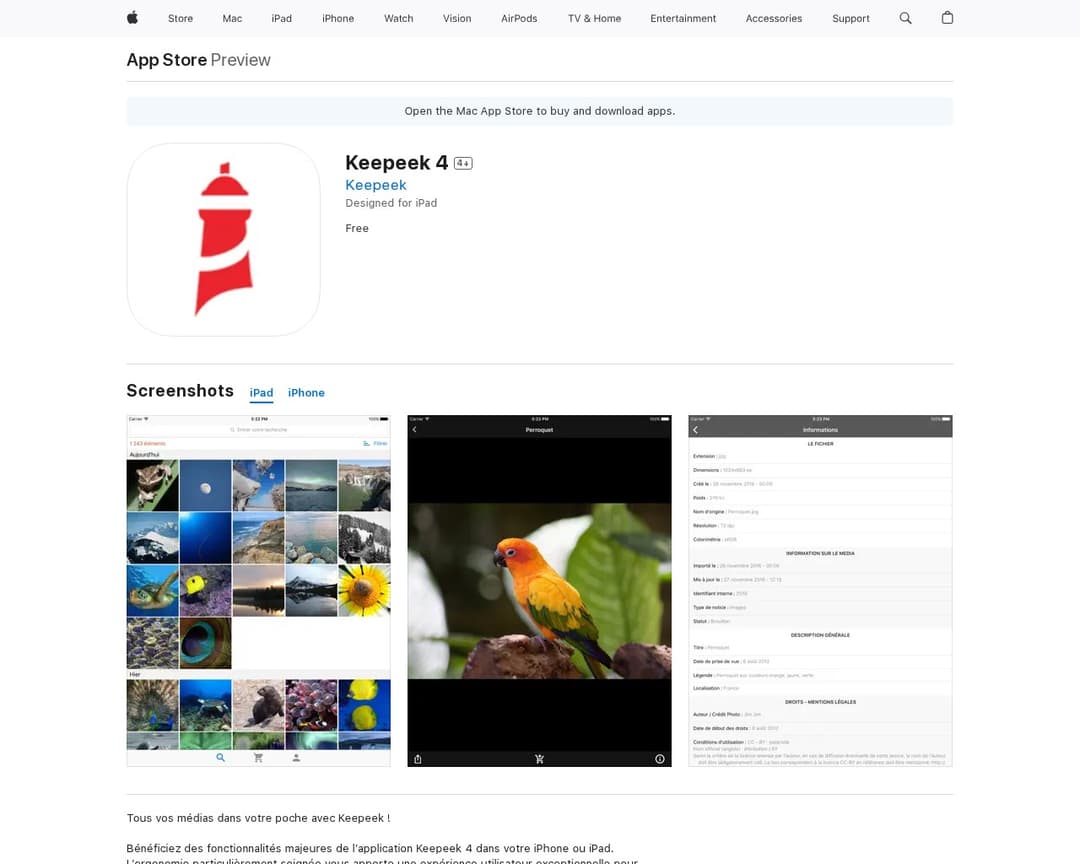Open the Entertainment menu
1080x864 pixels.
[683, 18]
